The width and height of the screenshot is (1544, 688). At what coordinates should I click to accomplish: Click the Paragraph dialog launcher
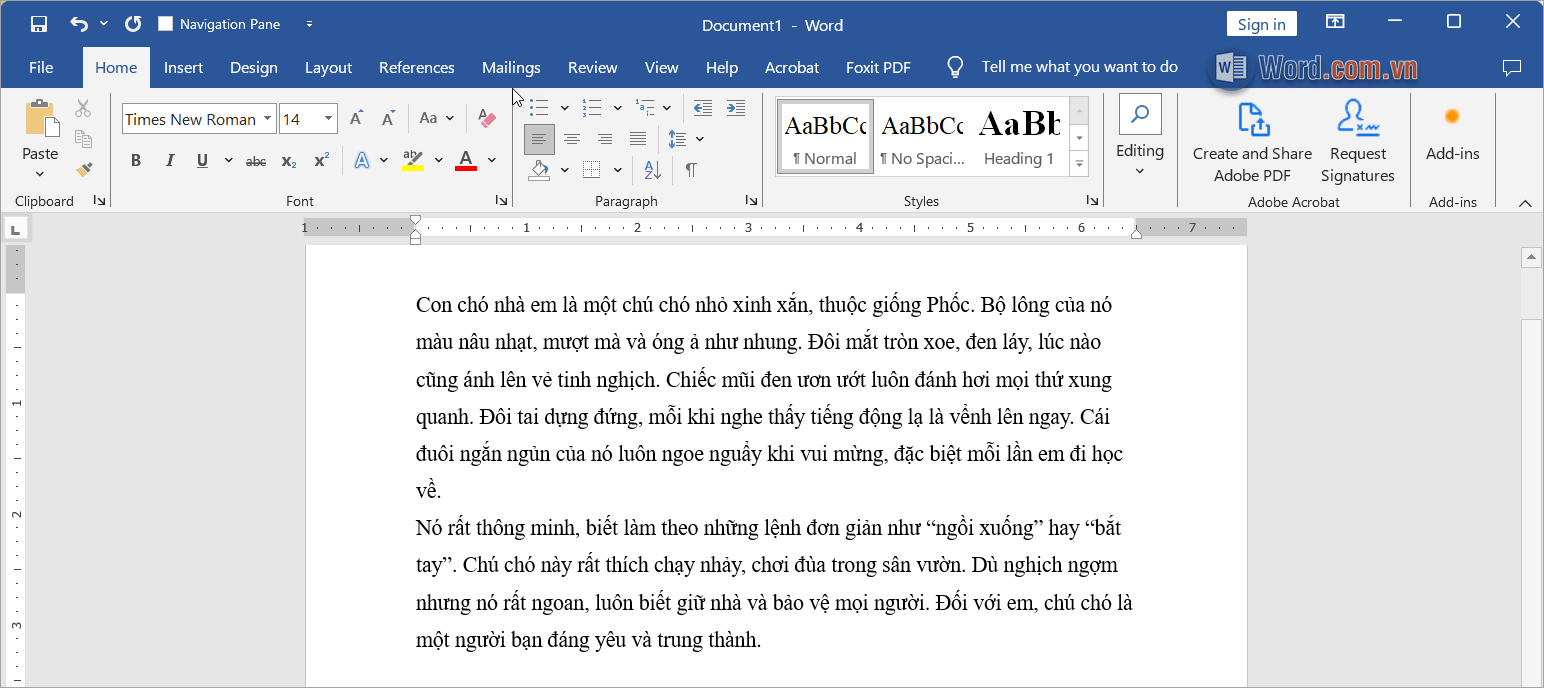tap(751, 200)
